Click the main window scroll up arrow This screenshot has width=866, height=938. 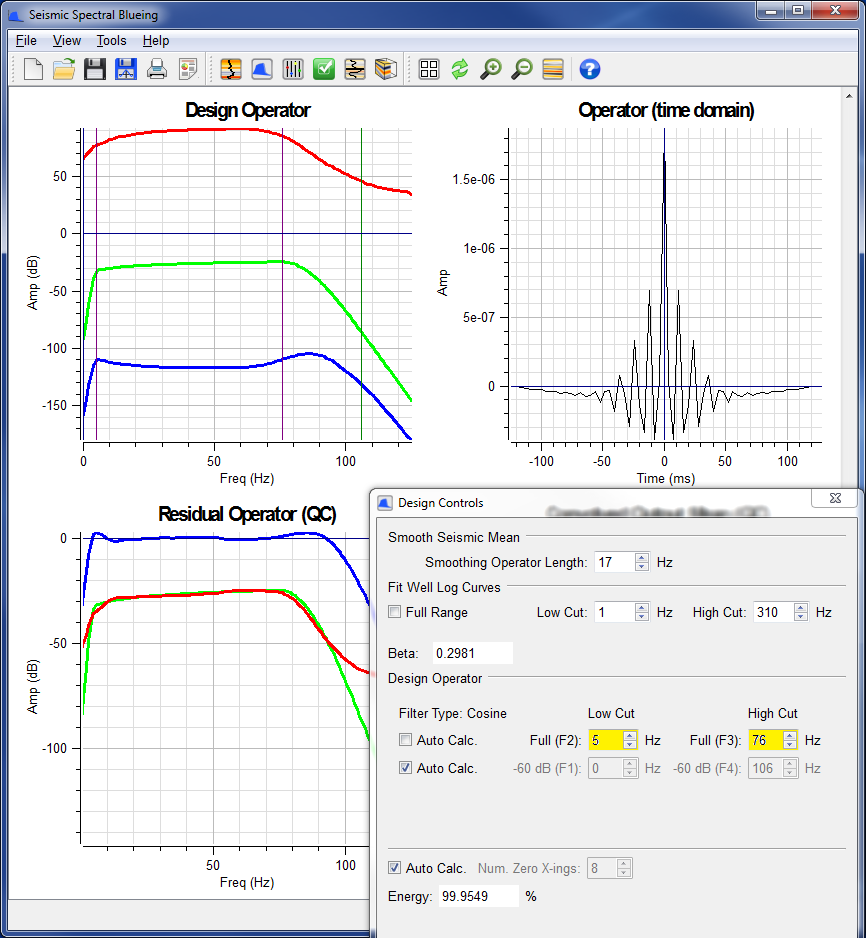(849, 96)
